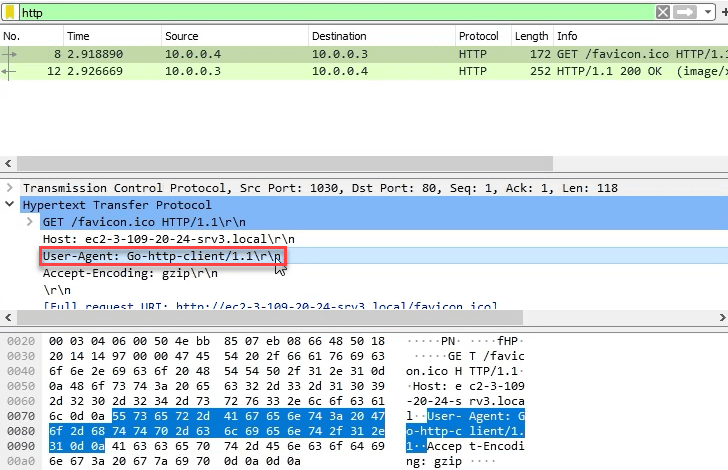The height and width of the screenshot is (470, 728).
Task: Select packet 8 GET /favicon.ico row
Action: (x=300, y=54)
